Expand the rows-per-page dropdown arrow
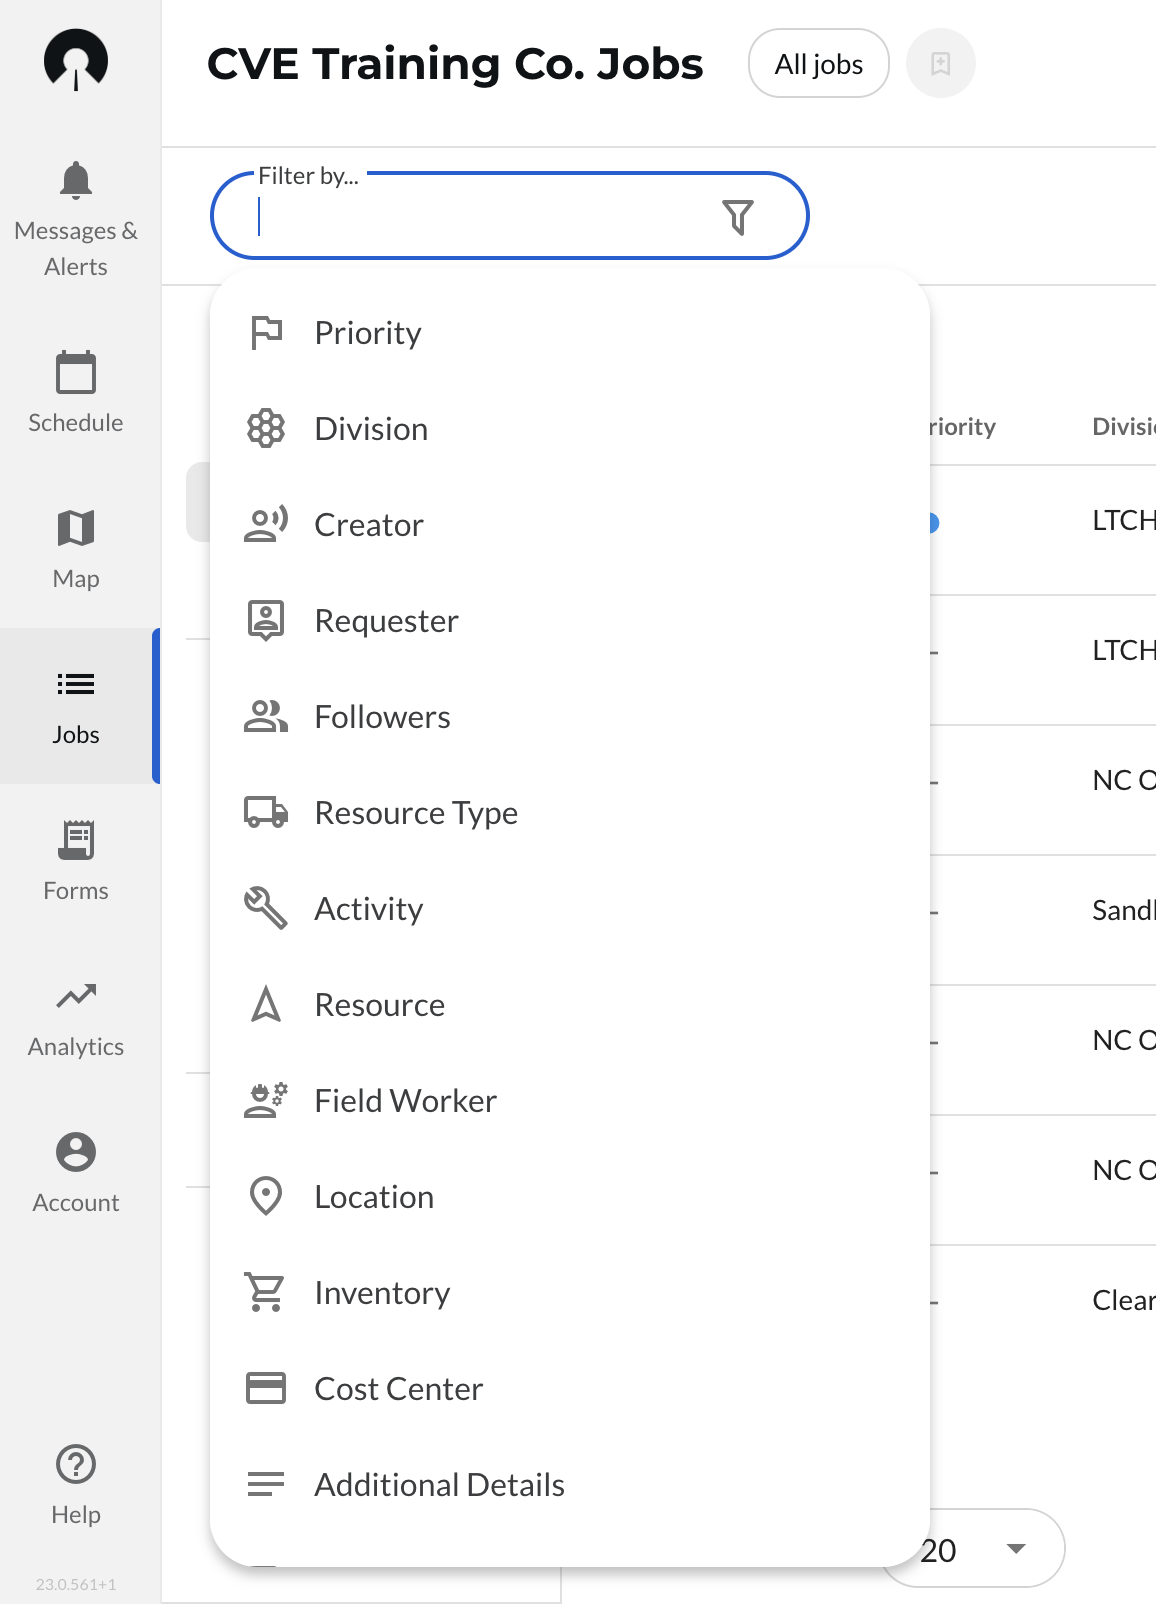Screen dimensions: 1156x1604 (1016, 1549)
